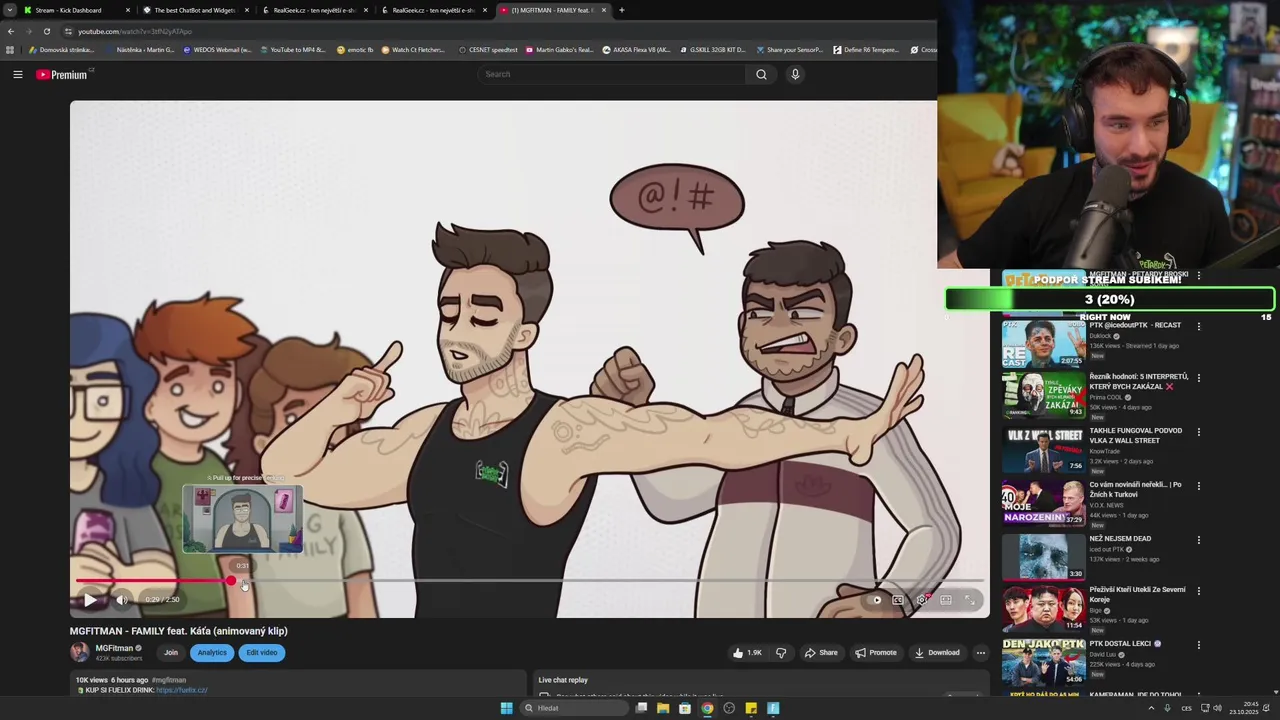Toggle subtitles closed captions button

(x=898, y=600)
